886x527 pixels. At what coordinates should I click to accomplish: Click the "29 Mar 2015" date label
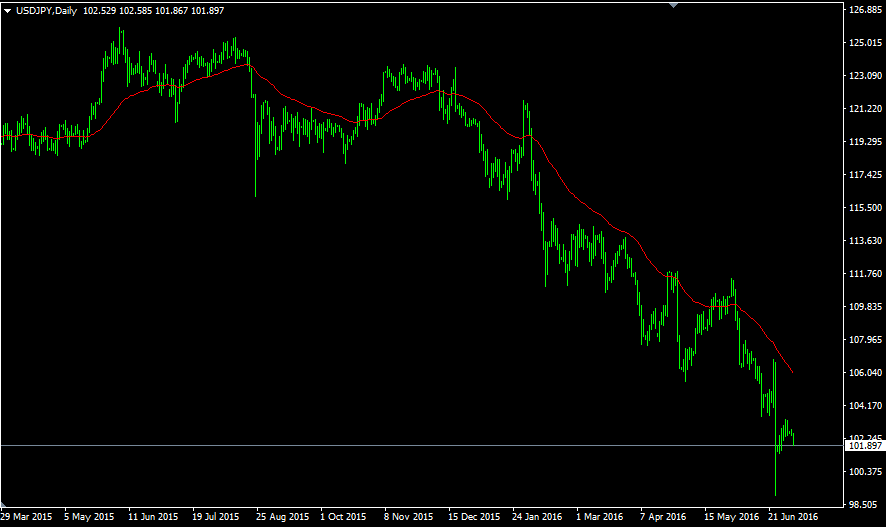click(26, 517)
